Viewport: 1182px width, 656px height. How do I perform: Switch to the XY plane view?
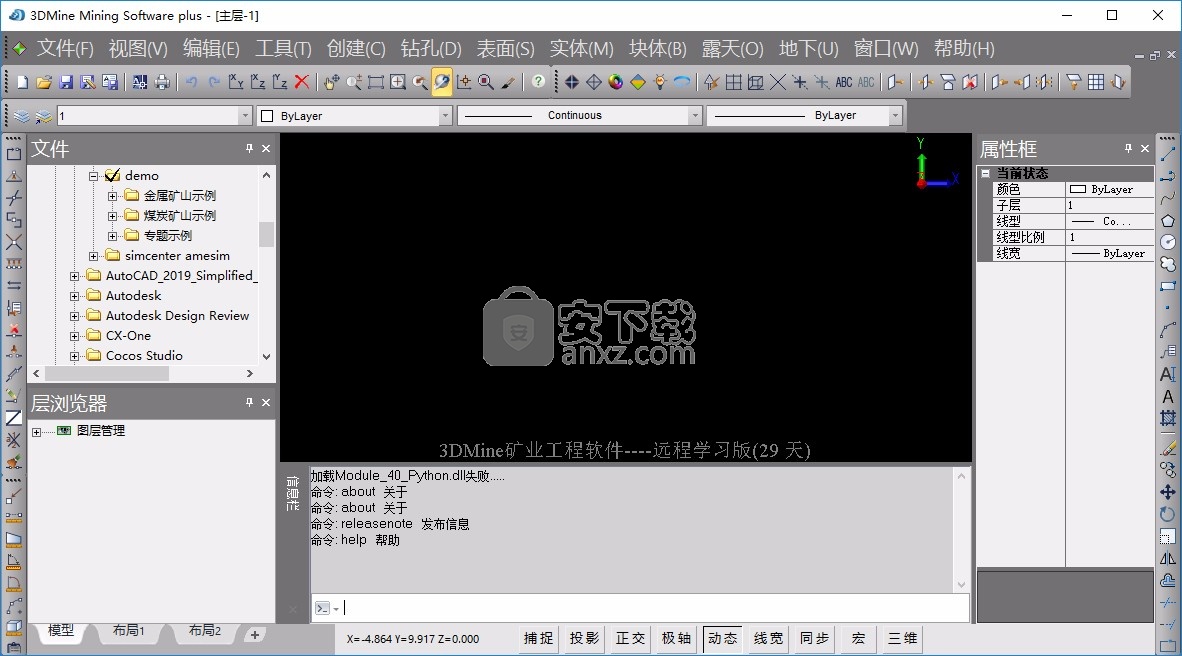pyautogui.click(x=236, y=82)
